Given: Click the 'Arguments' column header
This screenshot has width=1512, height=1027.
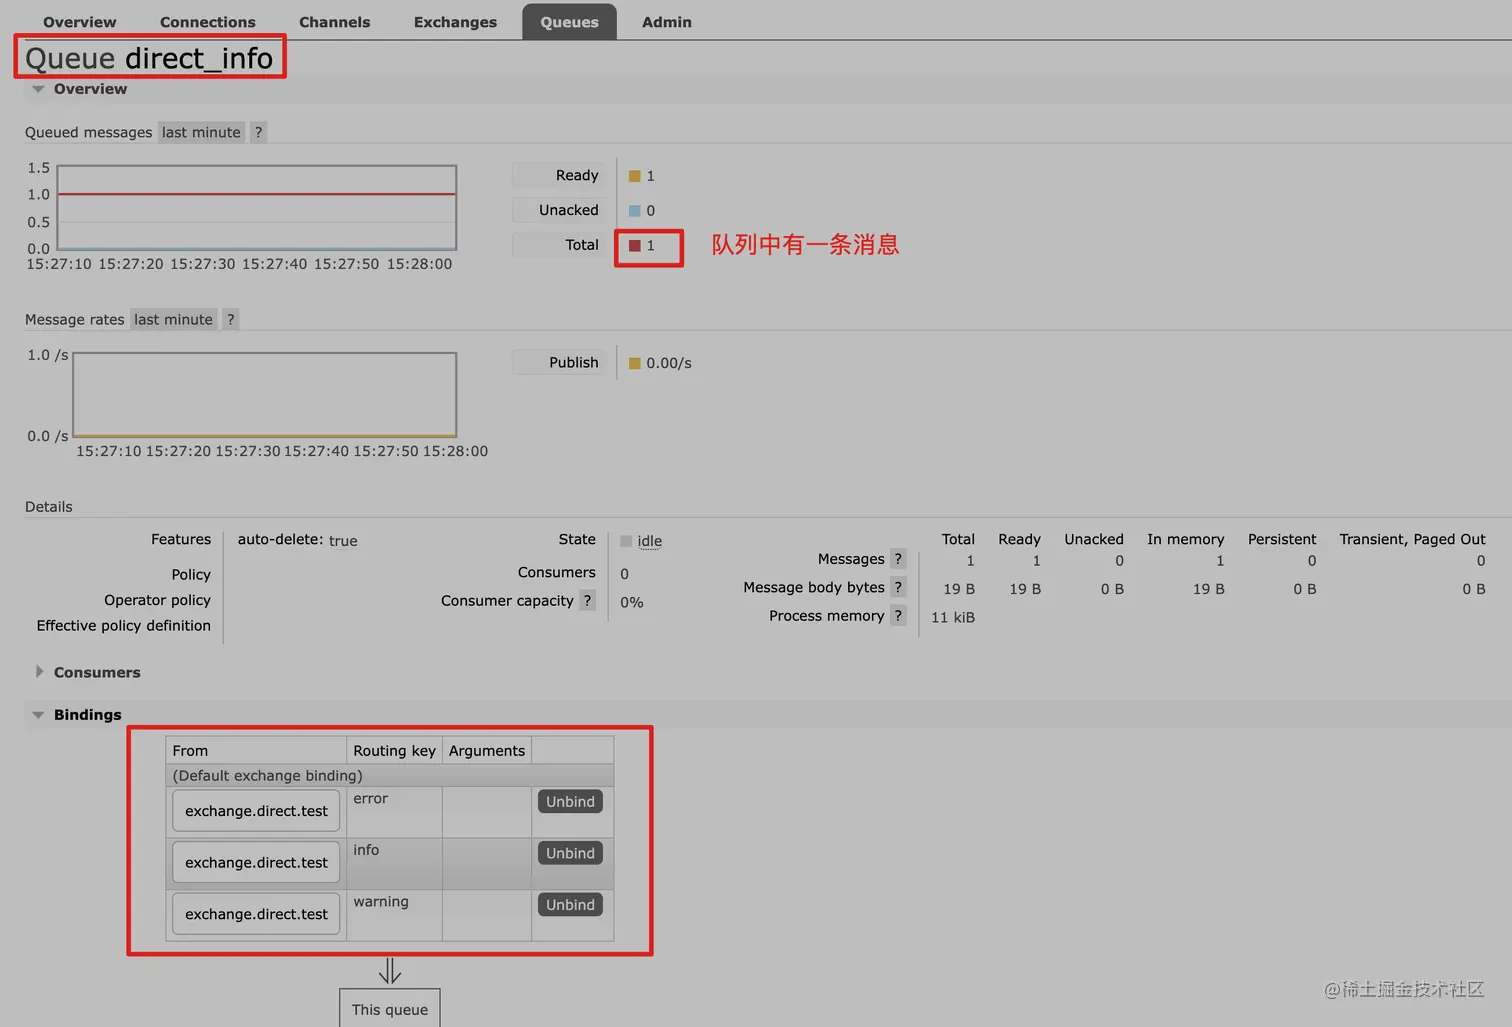Looking at the screenshot, I should [x=487, y=751].
